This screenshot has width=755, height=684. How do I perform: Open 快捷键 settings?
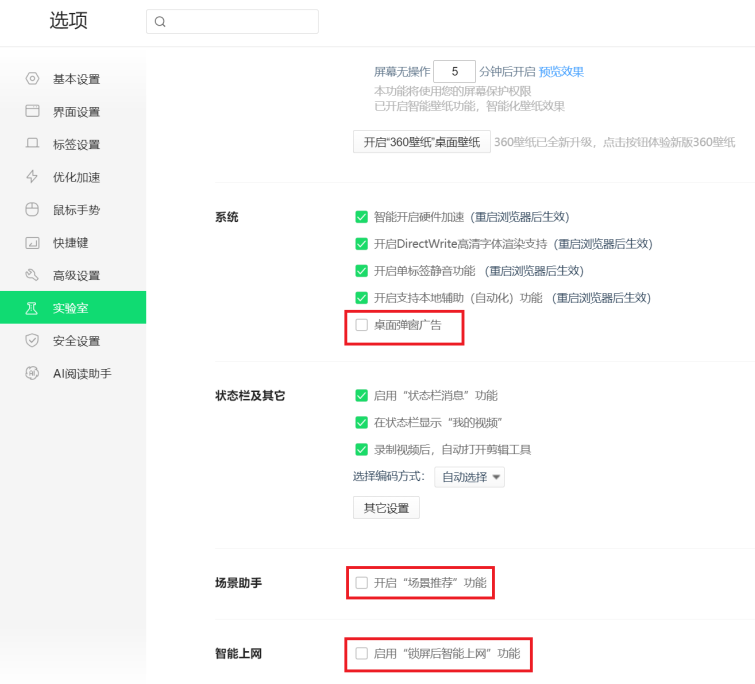(x=73, y=243)
